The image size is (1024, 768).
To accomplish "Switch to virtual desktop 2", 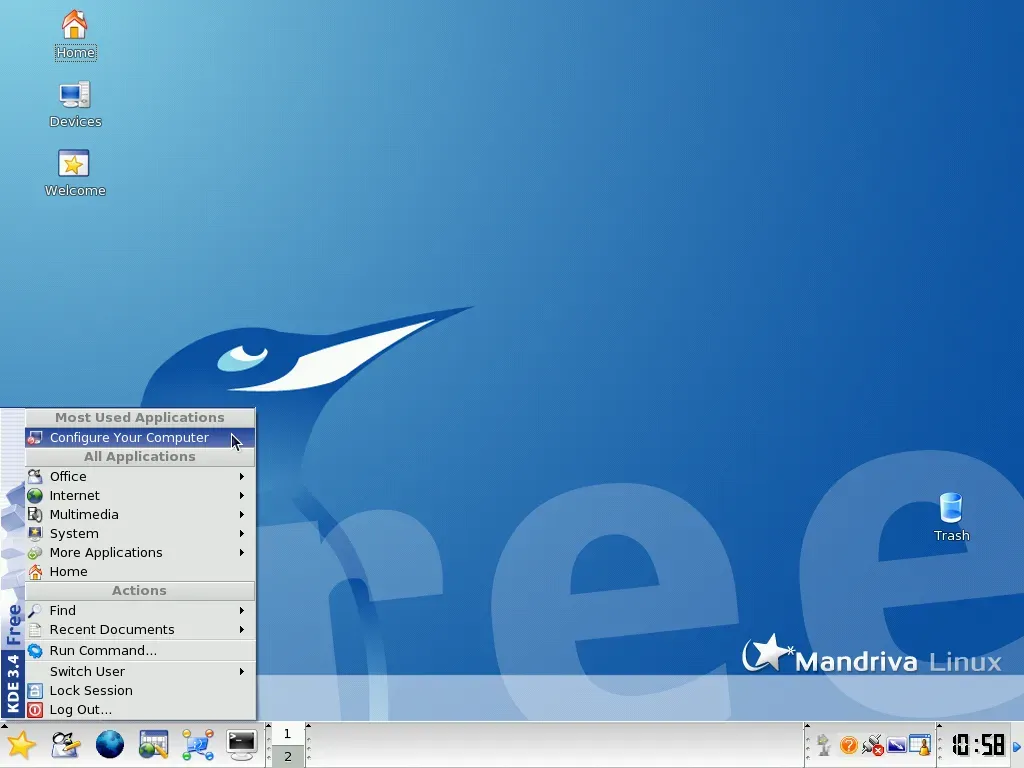I will tap(287, 756).
